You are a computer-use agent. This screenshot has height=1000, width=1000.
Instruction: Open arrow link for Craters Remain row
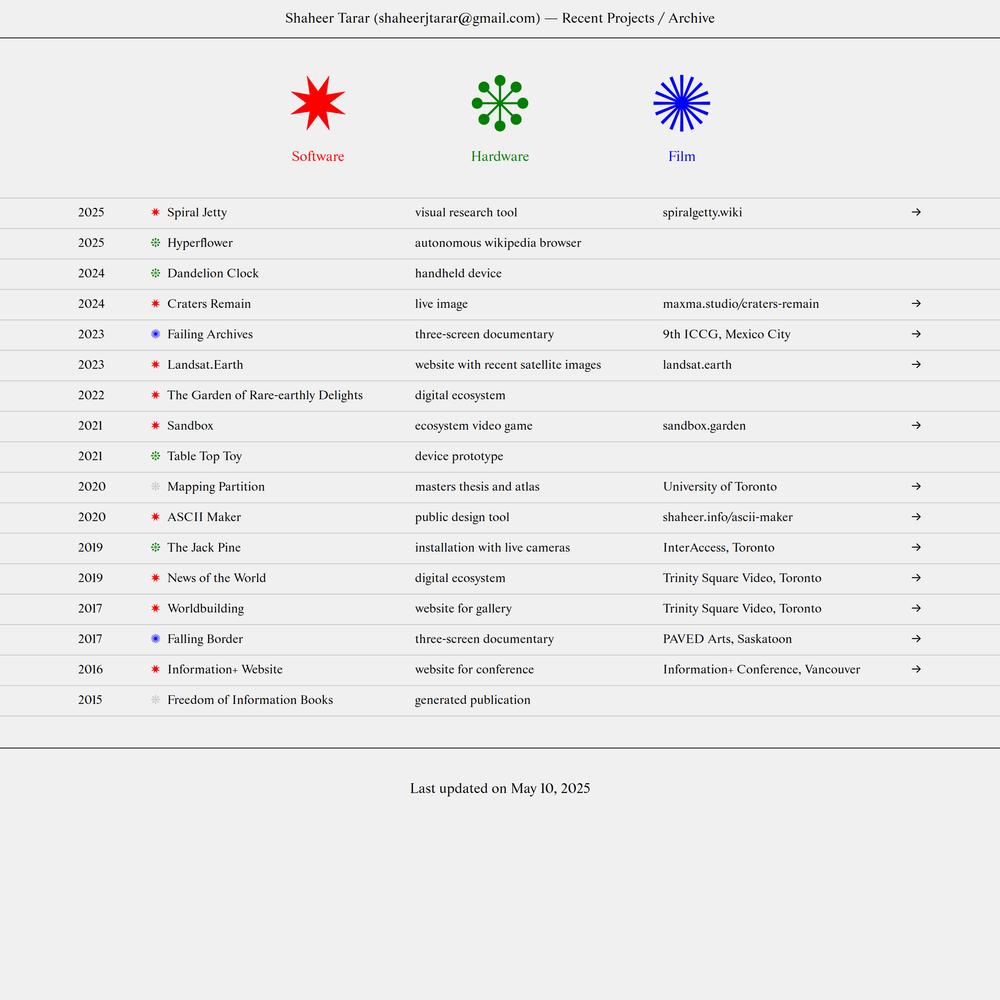pyautogui.click(x=916, y=304)
